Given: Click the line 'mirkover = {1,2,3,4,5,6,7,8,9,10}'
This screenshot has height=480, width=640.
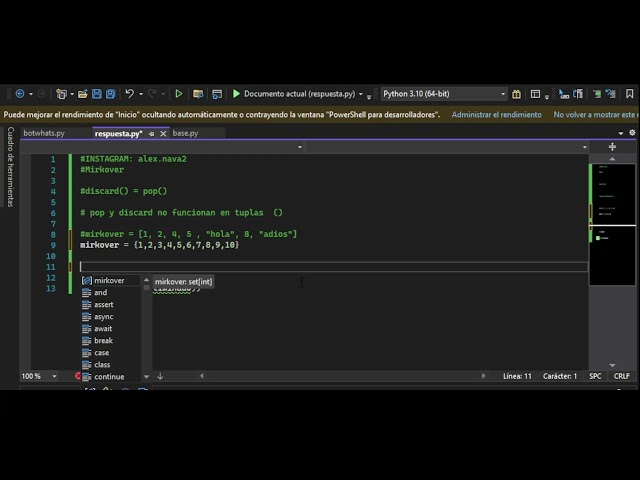Looking at the screenshot, I should click(160, 245).
